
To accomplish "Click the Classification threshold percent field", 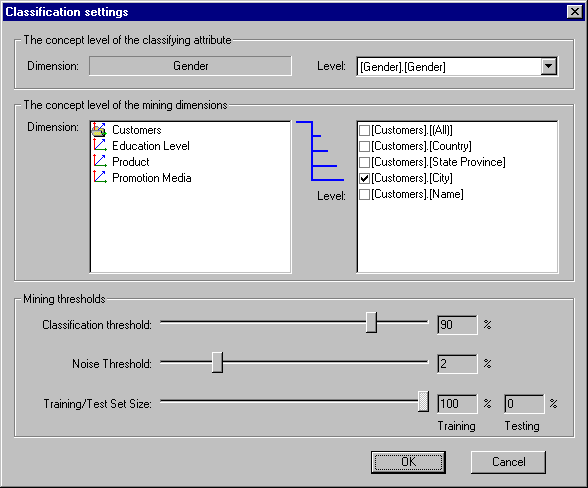I will (457, 325).
